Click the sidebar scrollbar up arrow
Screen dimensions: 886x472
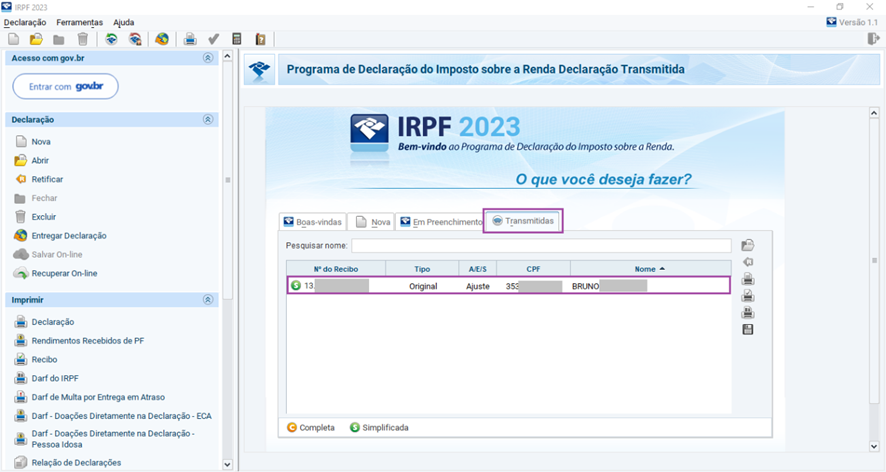pos(227,56)
